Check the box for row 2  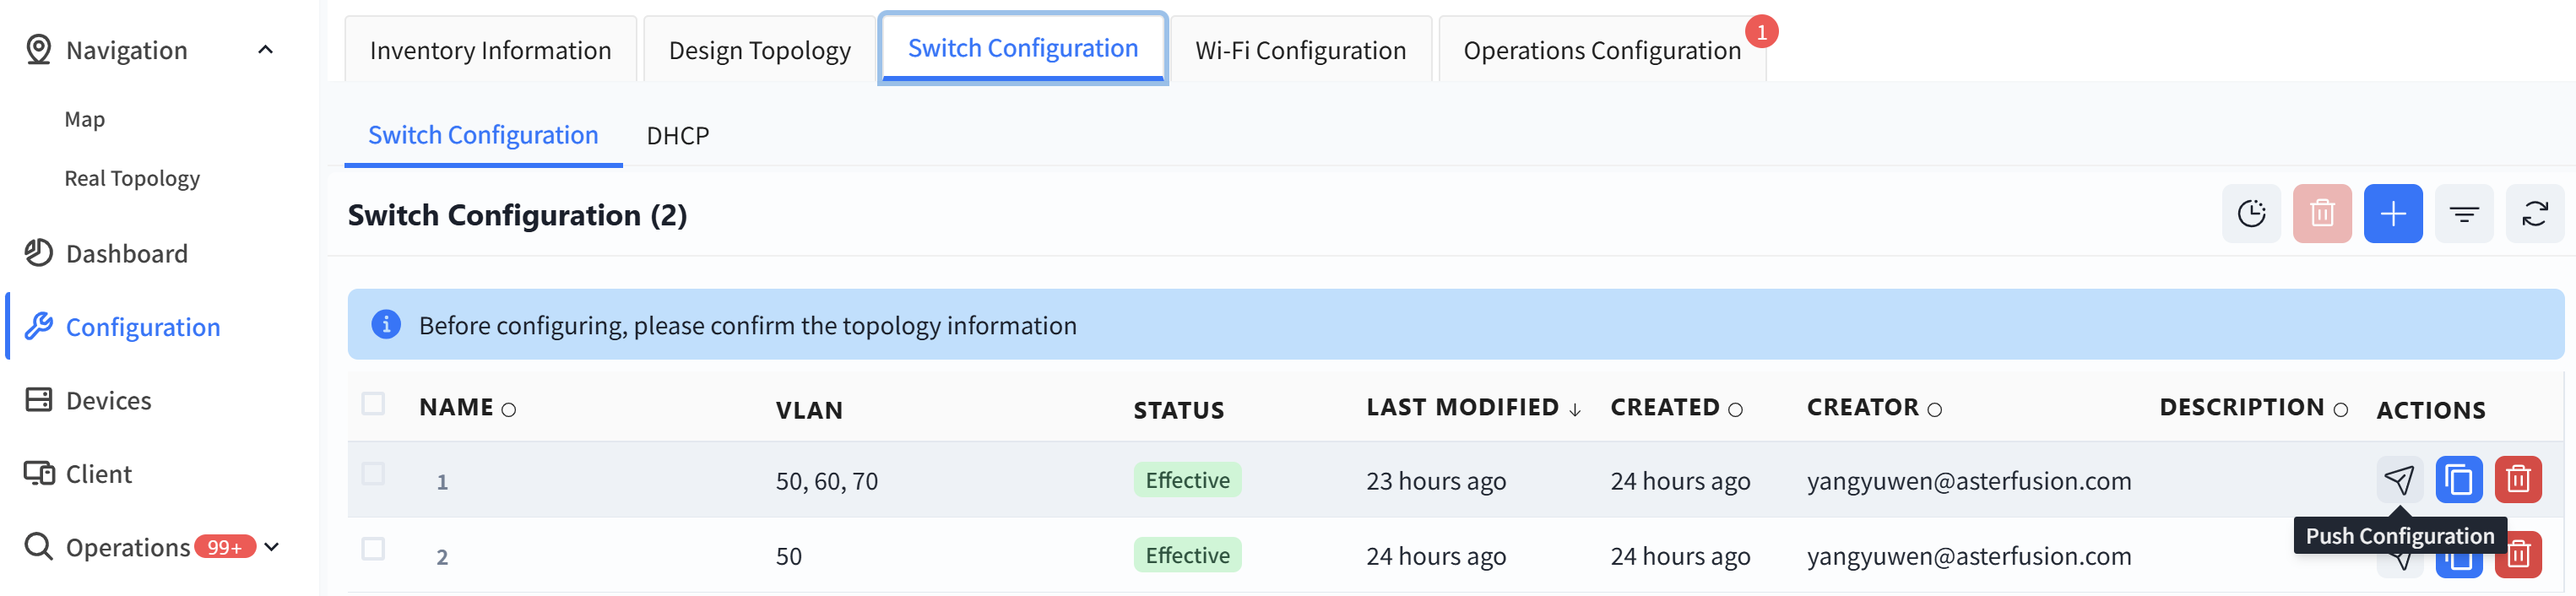click(373, 548)
